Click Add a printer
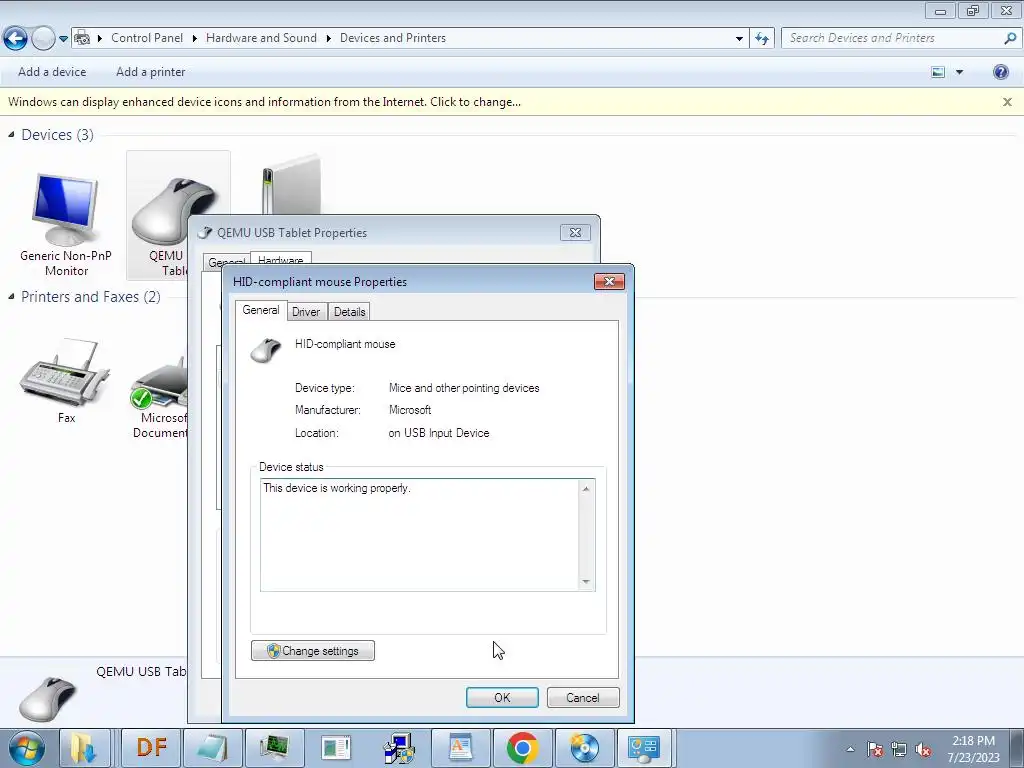1024x768 pixels. coord(151,72)
